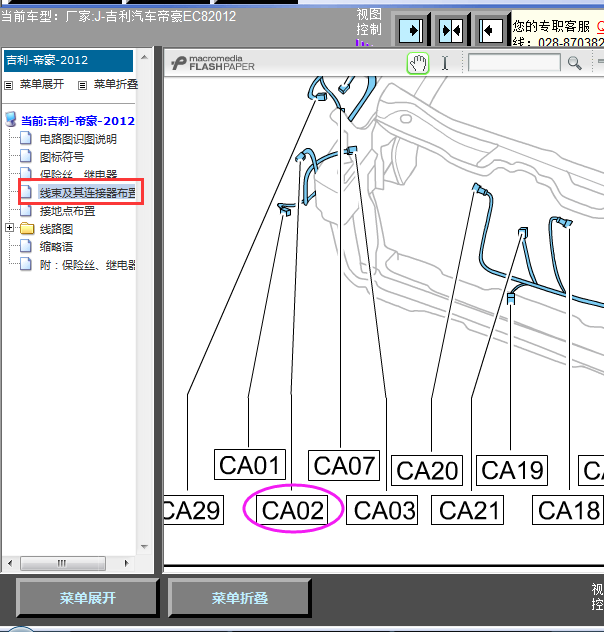Image resolution: width=604 pixels, height=632 pixels.
Task: Select the FlashPaper hand pan tool
Action: 418,63
